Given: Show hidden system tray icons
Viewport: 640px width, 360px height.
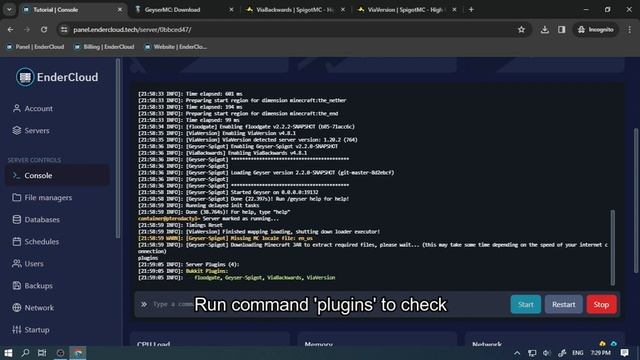Looking at the screenshot, I should (x=517, y=353).
